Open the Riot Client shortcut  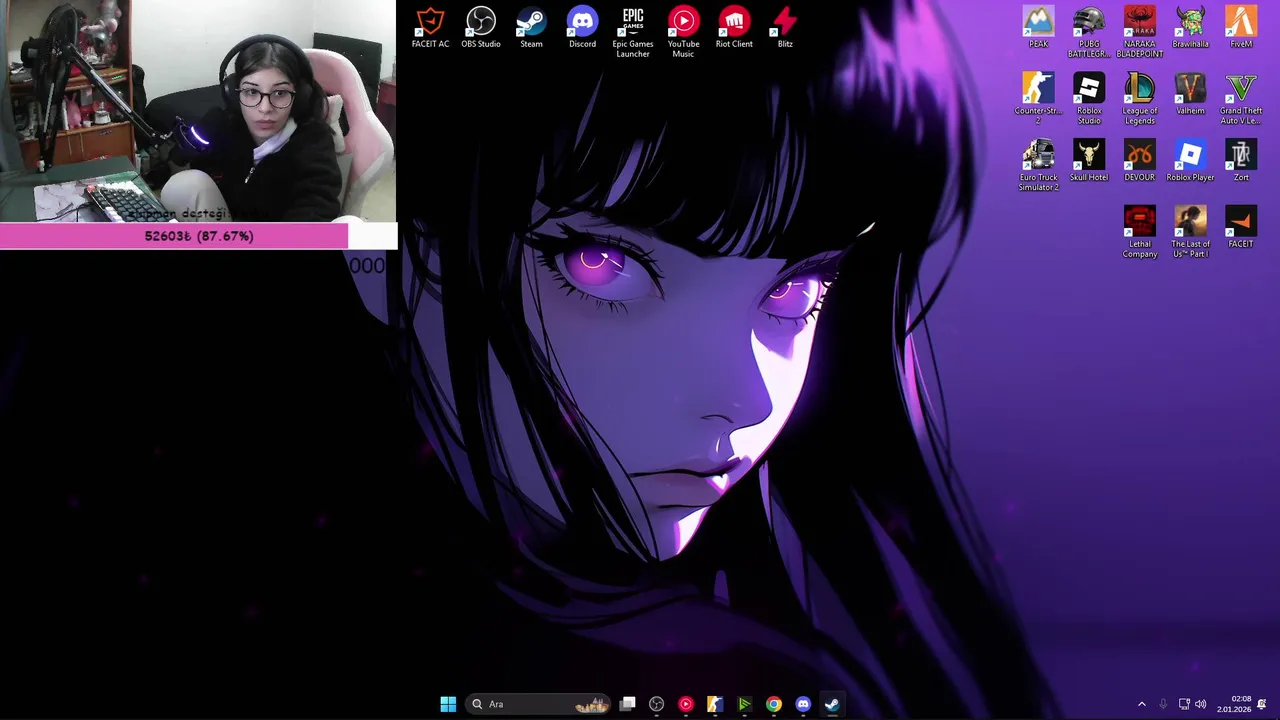(734, 28)
